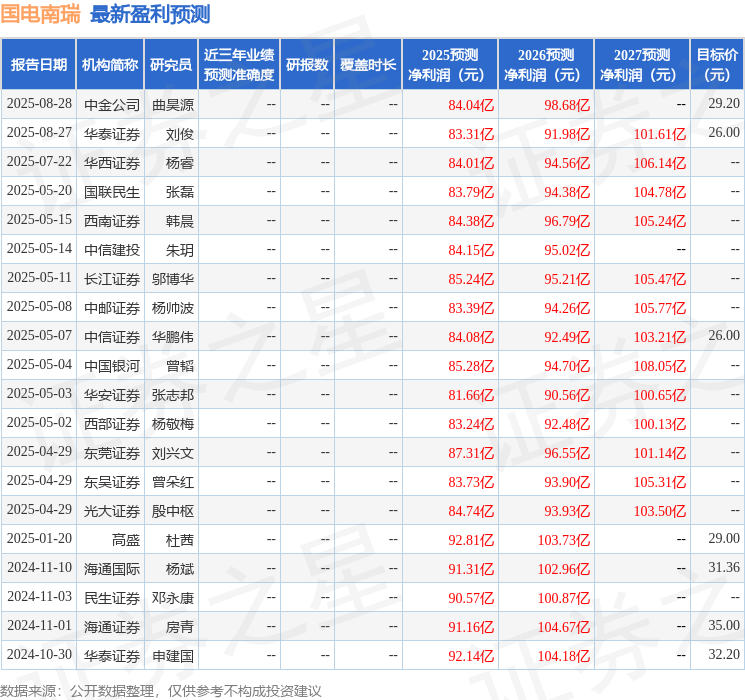Click the 目标价 column header

pyautogui.click(x=717, y=64)
